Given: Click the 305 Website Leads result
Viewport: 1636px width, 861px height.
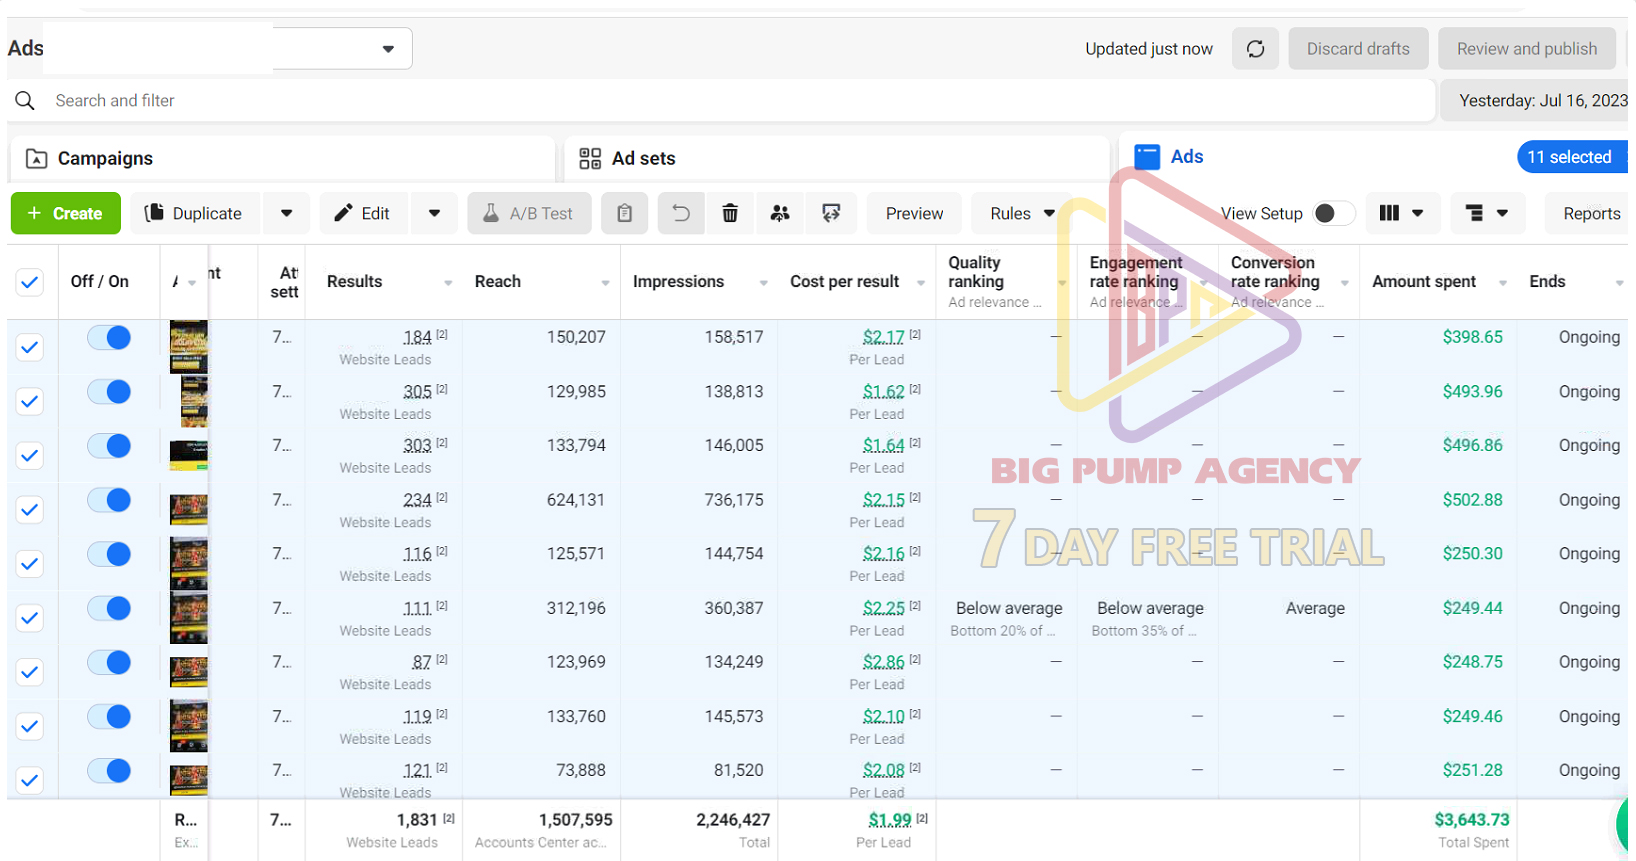Looking at the screenshot, I should tap(417, 391).
